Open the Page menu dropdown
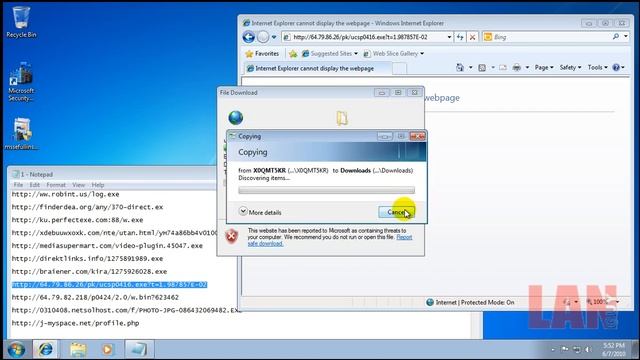Viewport: 640px width, 360px height. pos(544,67)
